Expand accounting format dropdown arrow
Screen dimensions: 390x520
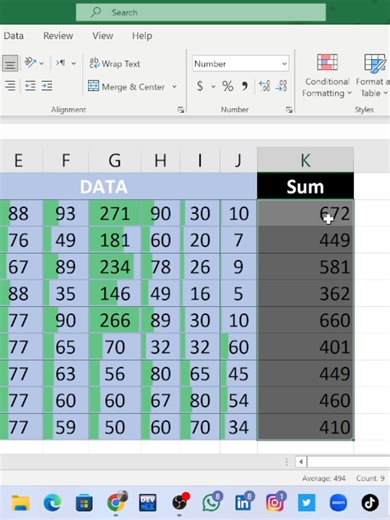point(213,87)
